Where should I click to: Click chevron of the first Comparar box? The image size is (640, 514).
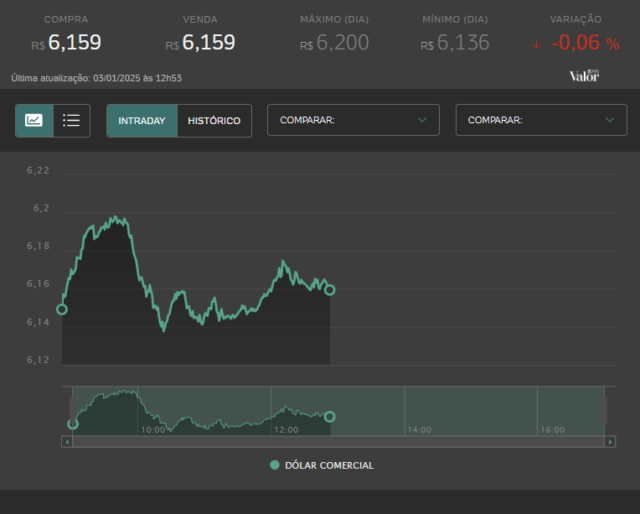coord(422,120)
